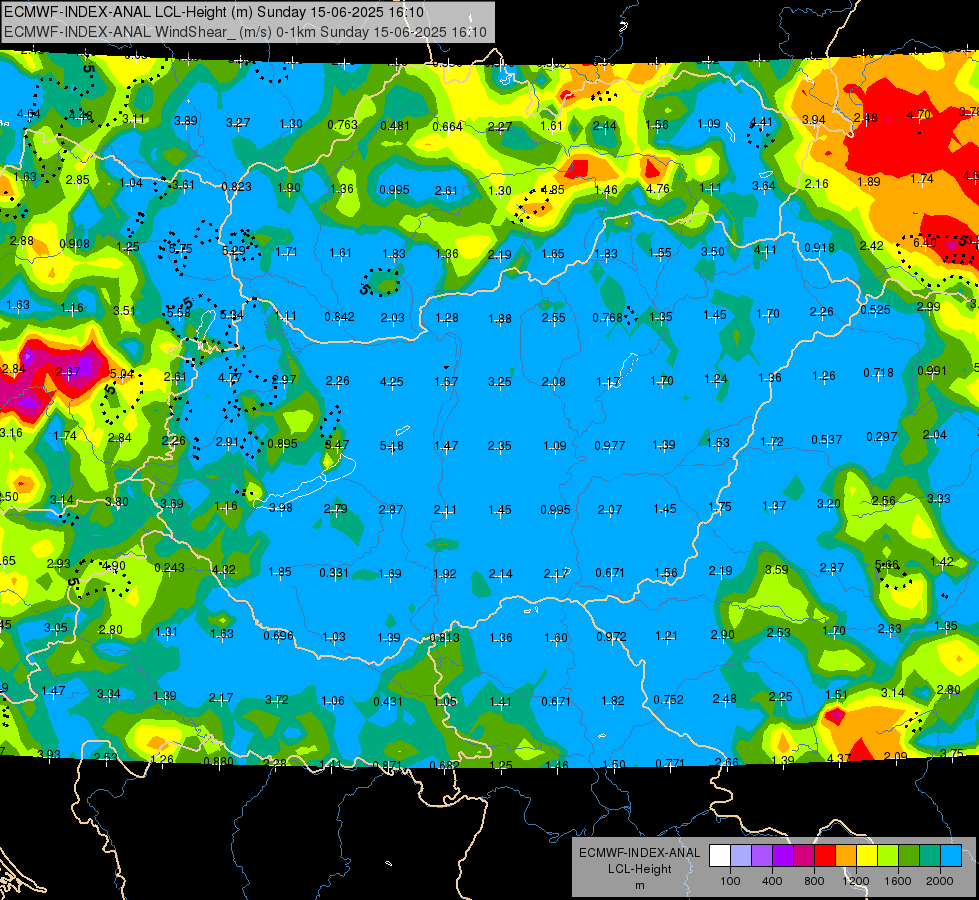Click the lime green legend swatch
Viewport: 979px width, 900px height.
coord(888,855)
